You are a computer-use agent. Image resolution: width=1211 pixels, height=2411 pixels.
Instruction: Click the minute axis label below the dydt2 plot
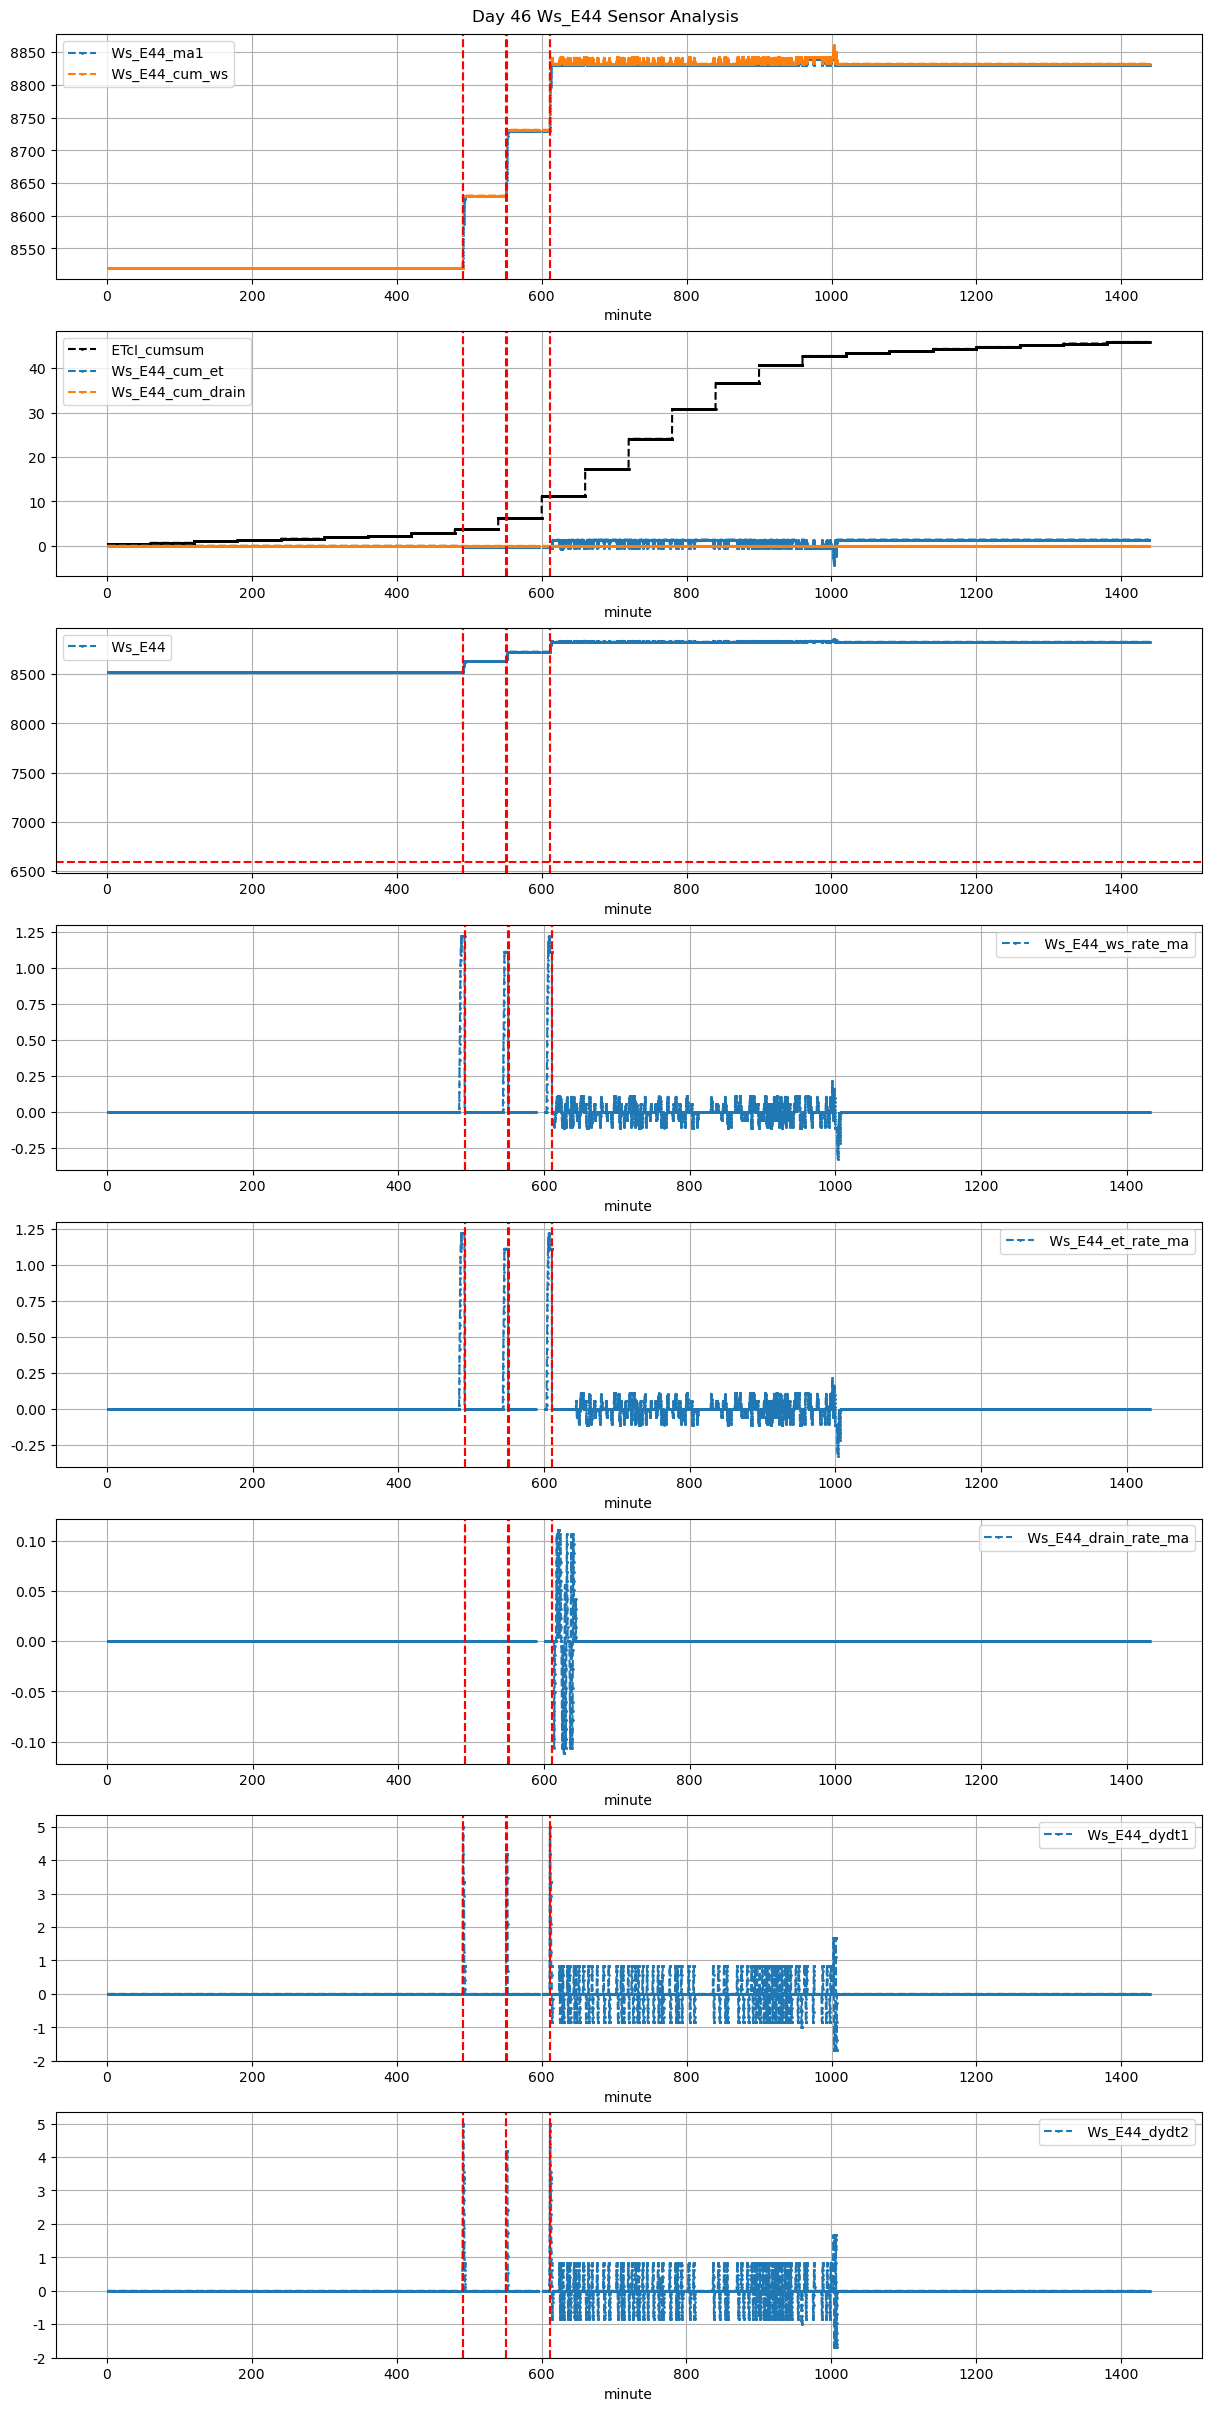627,2394
